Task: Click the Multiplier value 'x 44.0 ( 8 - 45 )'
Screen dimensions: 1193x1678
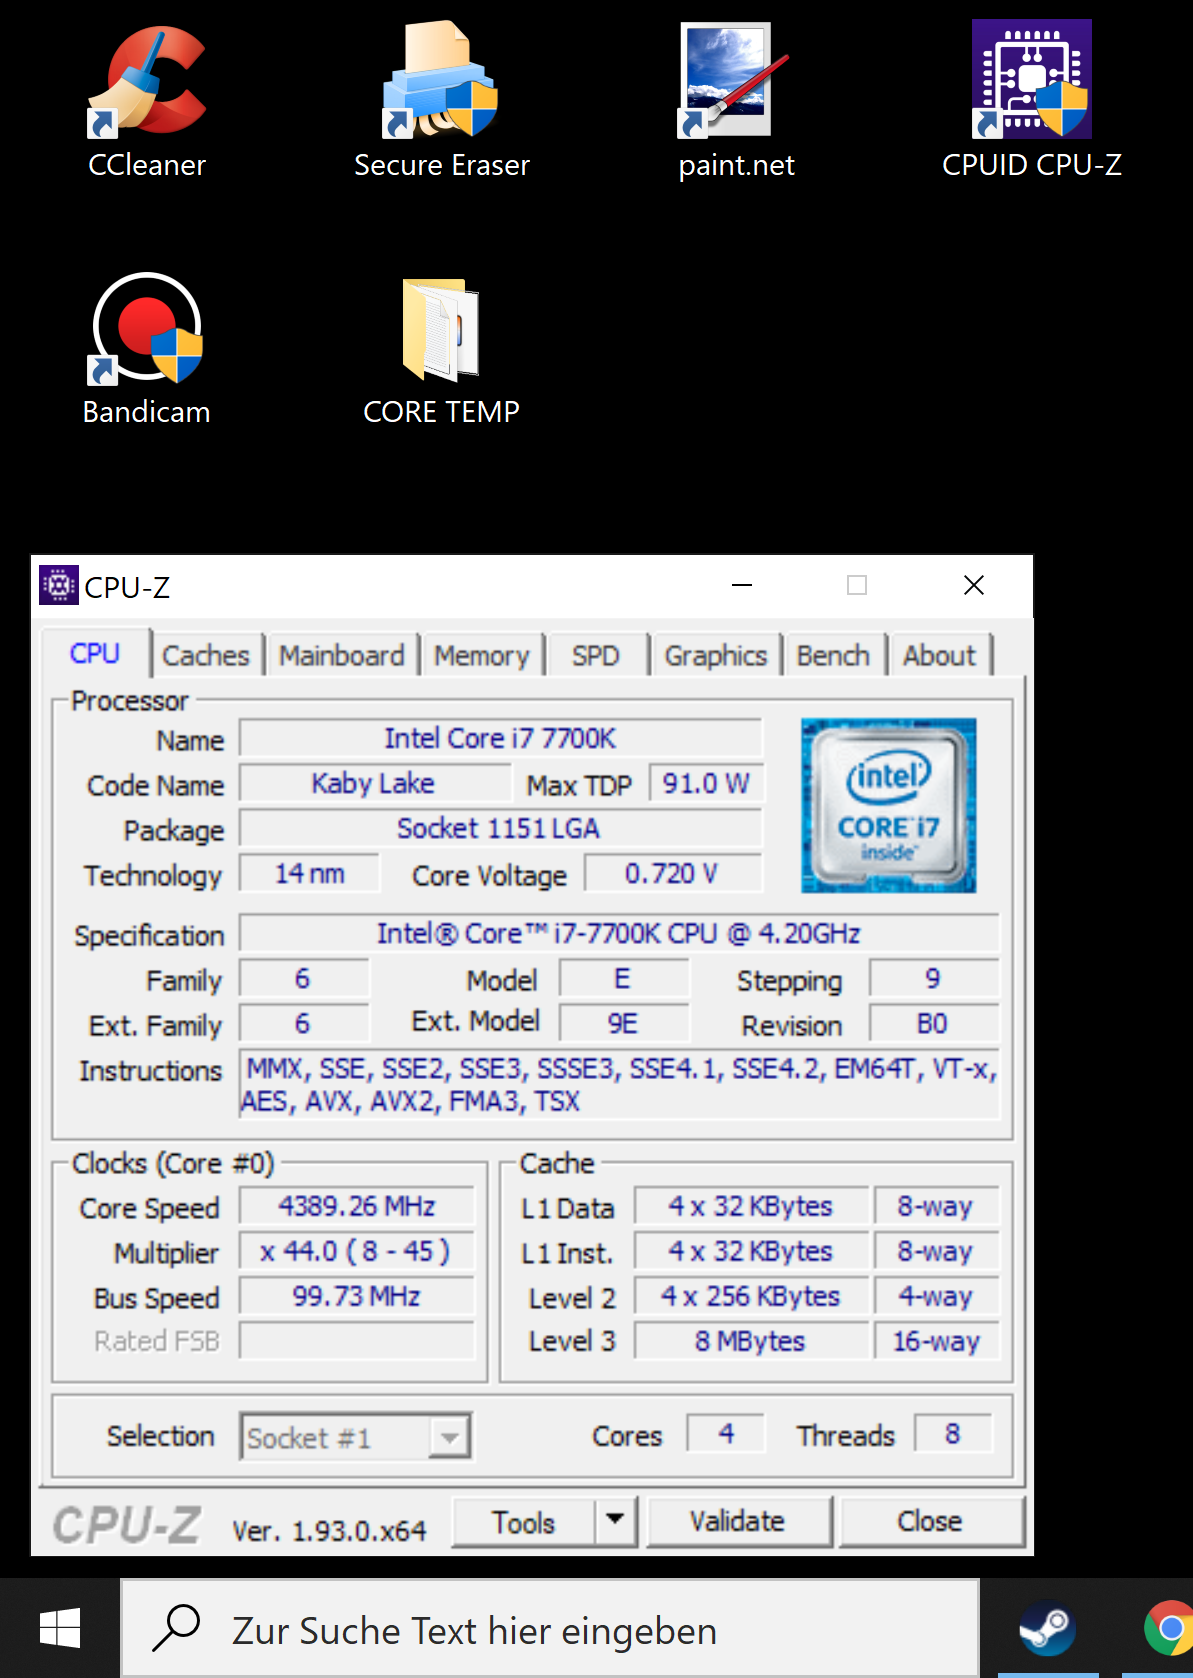Action: (x=357, y=1251)
